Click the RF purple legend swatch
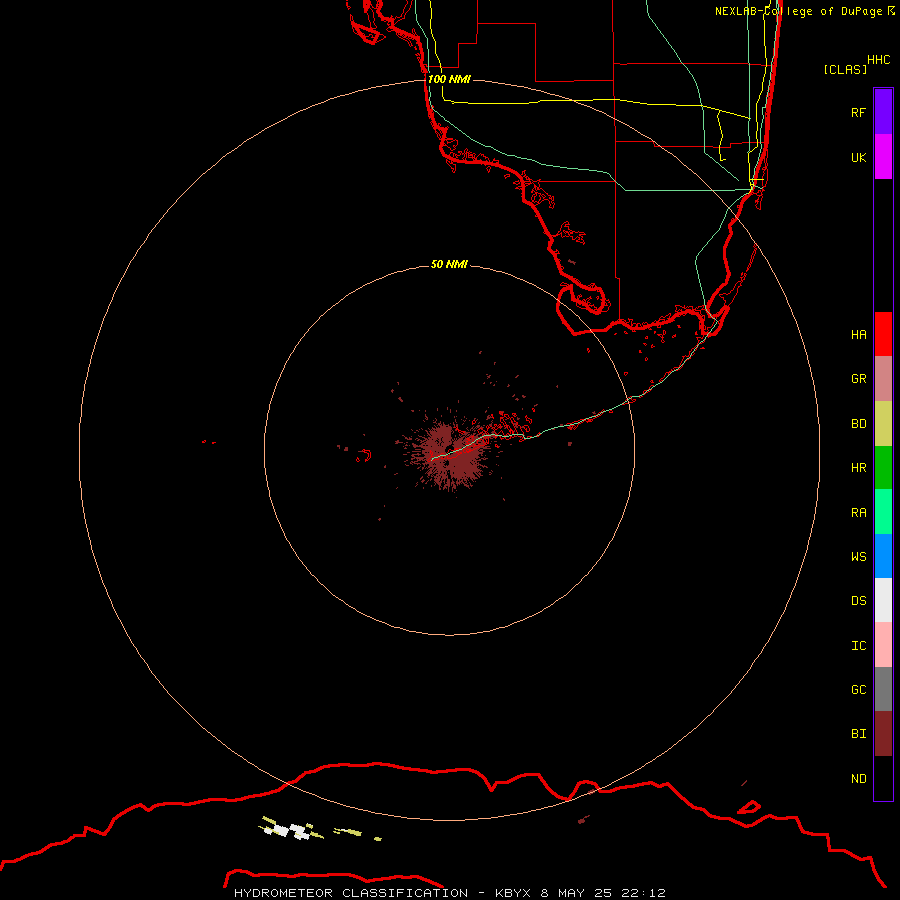The image size is (900, 900). [883, 112]
